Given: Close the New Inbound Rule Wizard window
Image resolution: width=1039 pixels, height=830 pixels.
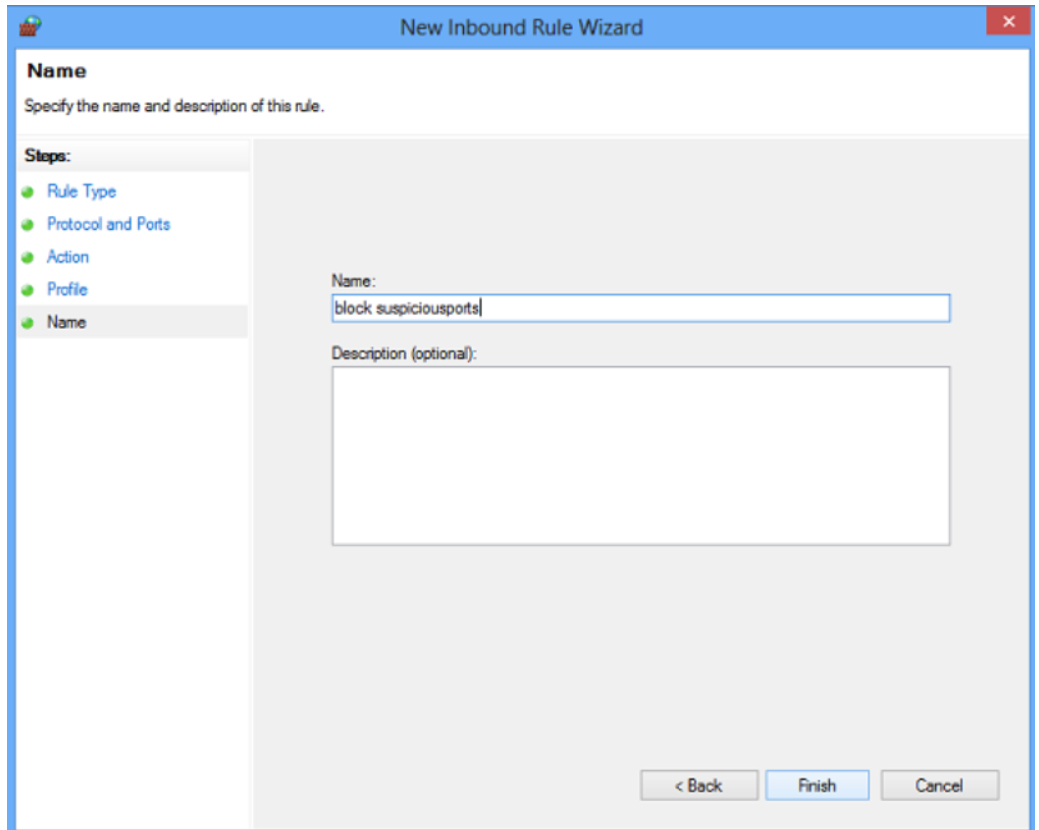Looking at the screenshot, I should point(1008,22).
